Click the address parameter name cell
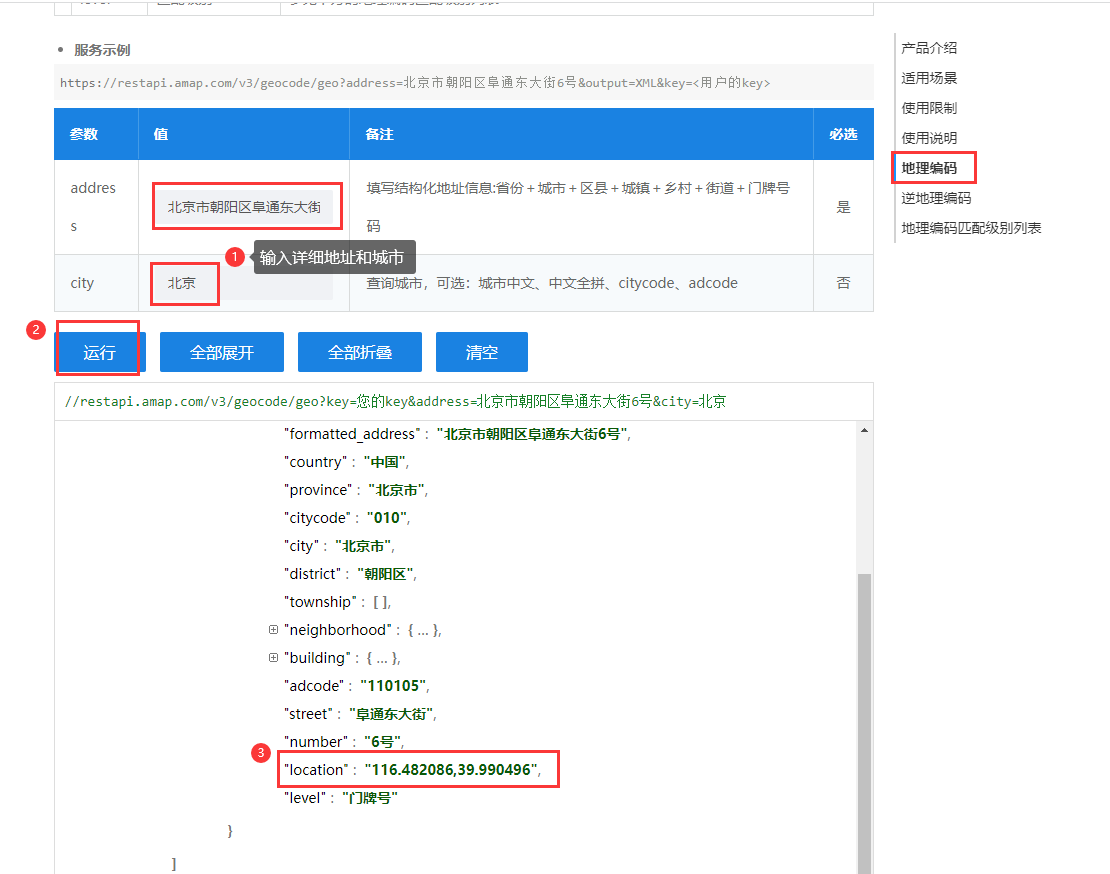The image size is (1110, 874). coord(96,207)
